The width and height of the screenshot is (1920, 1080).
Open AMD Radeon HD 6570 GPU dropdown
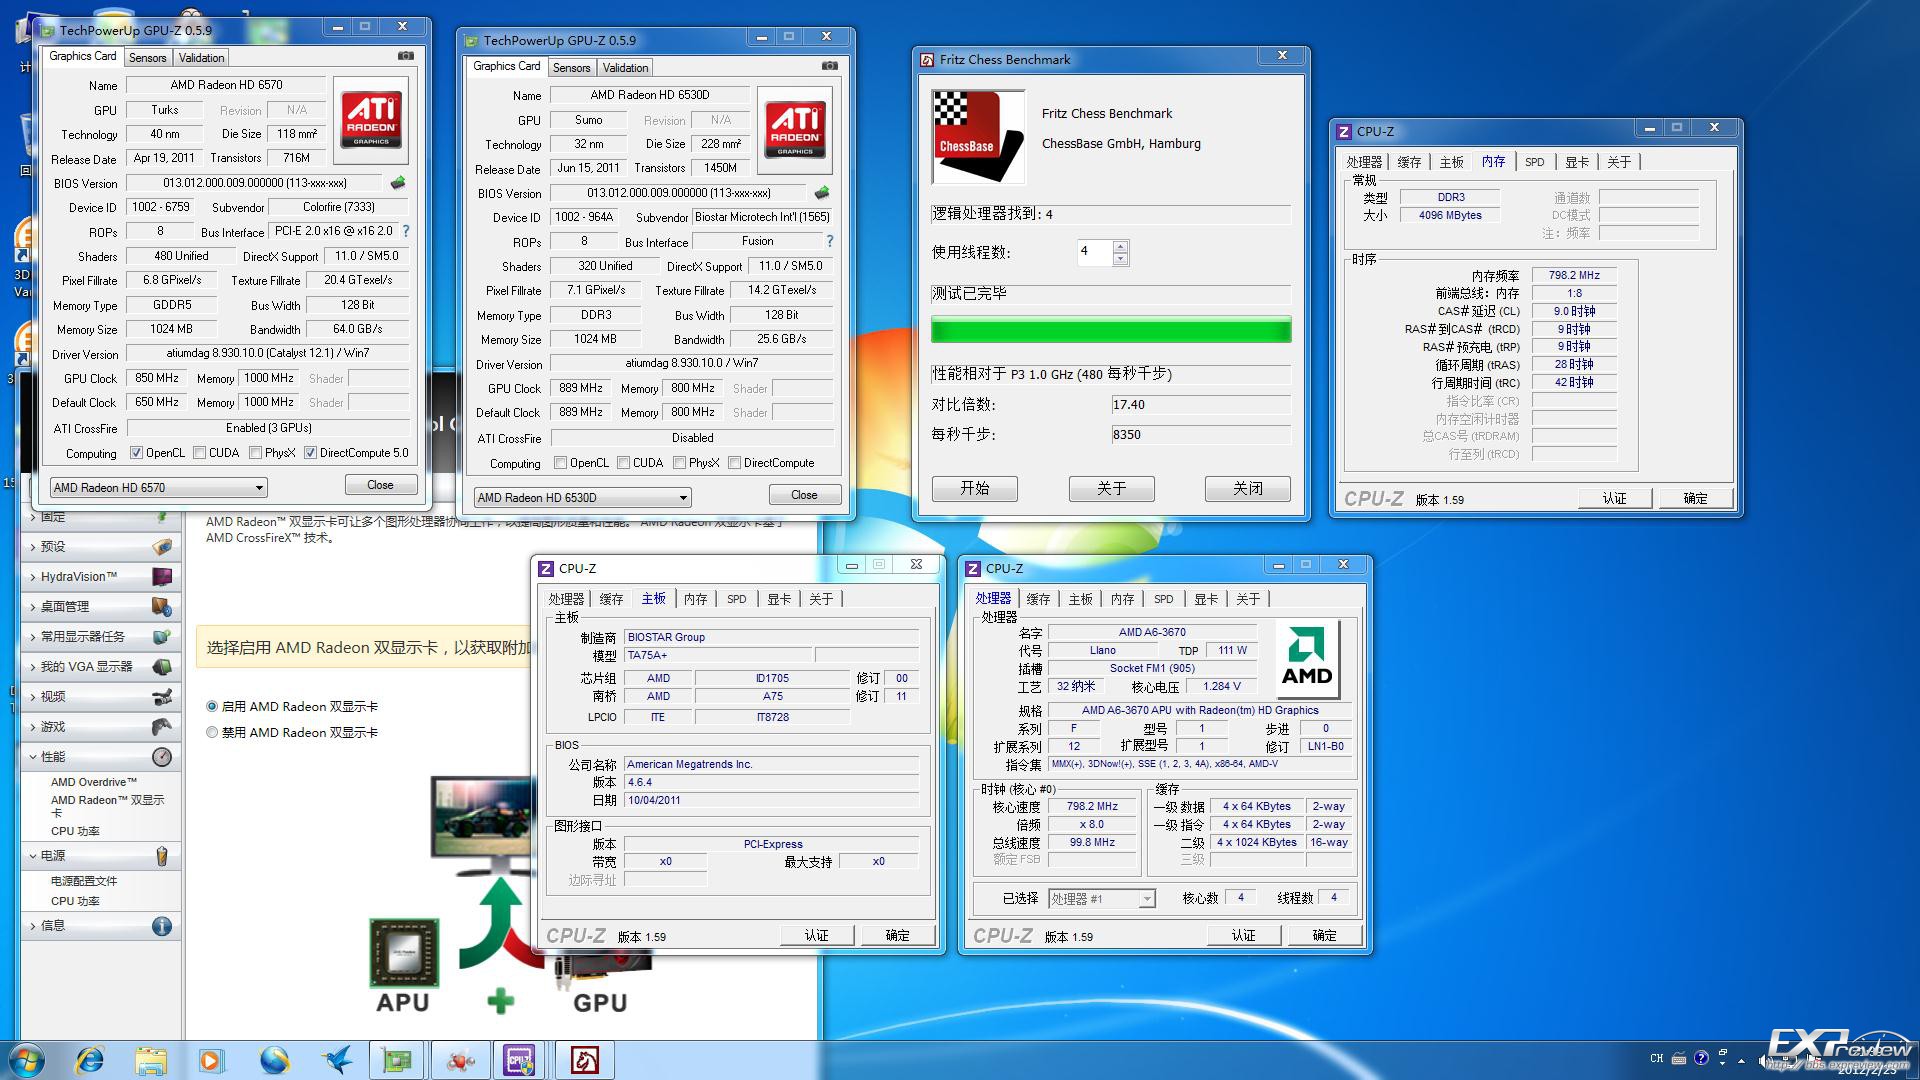159,488
